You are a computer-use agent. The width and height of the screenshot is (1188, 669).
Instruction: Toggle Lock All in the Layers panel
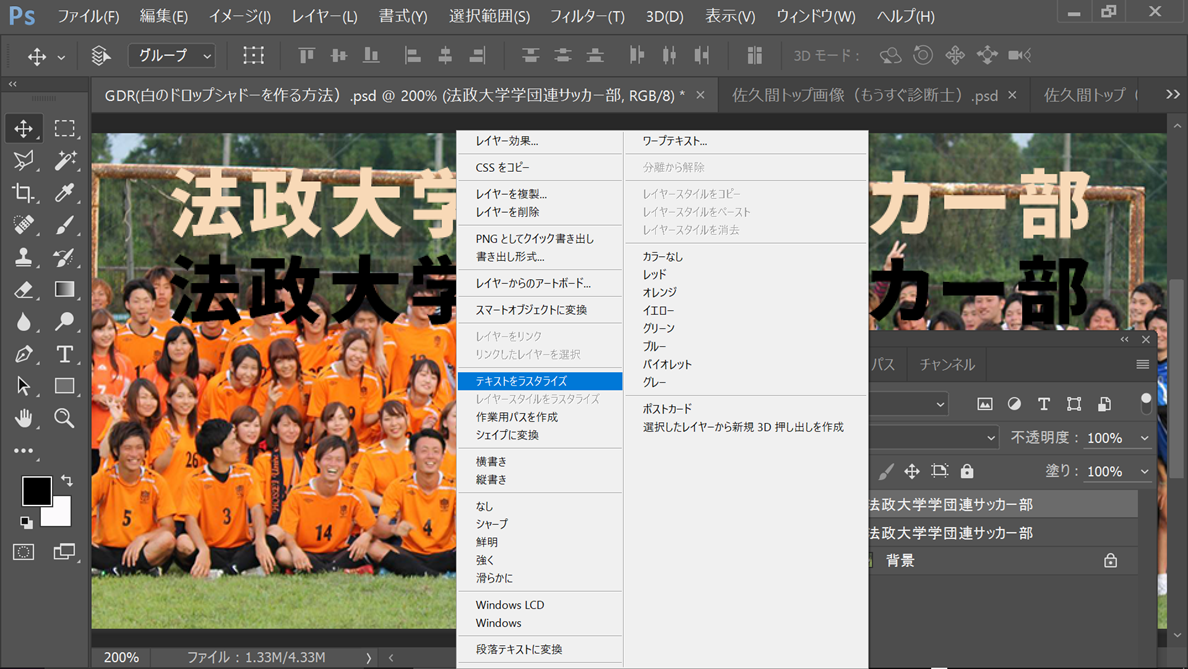pos(967,471)
